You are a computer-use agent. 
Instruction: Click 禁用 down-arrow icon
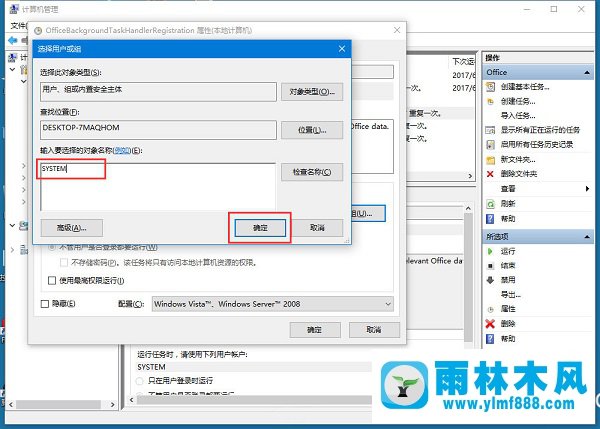[490, 280]
